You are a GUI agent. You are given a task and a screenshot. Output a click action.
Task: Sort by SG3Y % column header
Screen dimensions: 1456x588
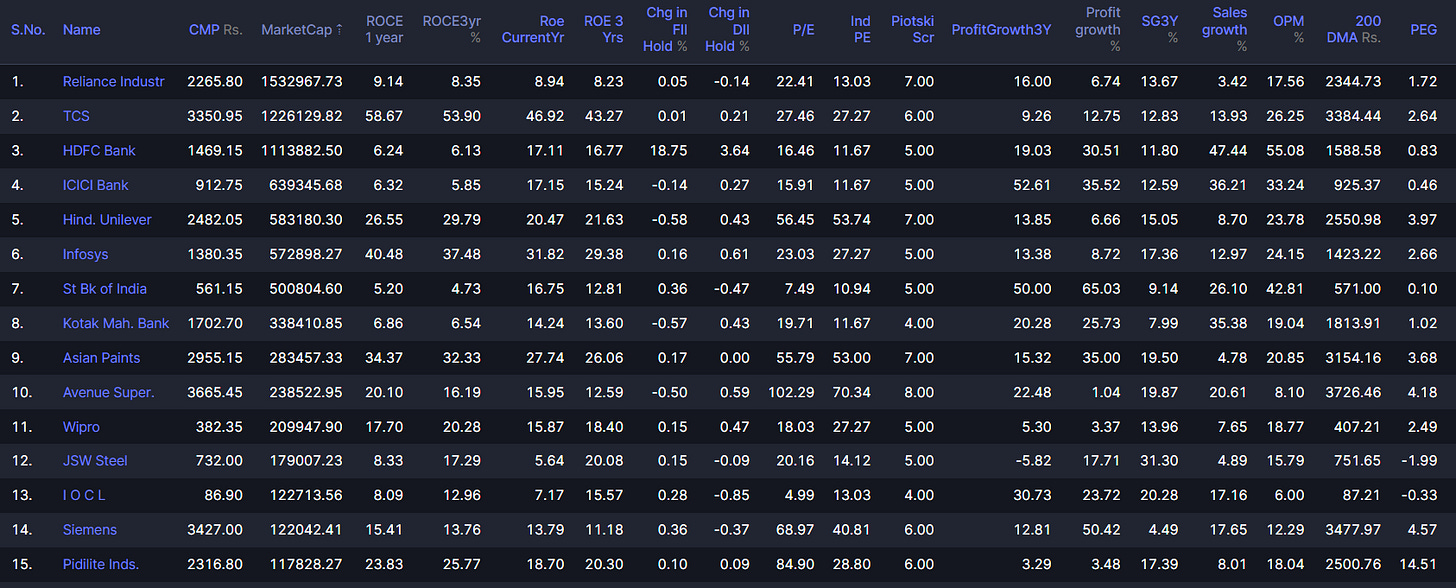1160,30
